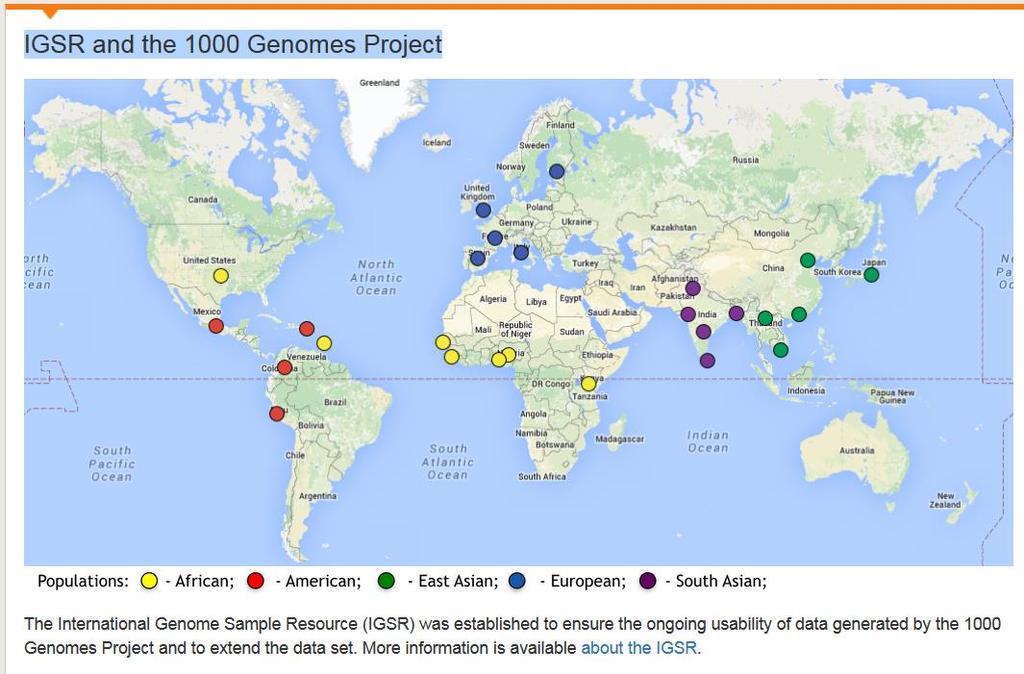
Task: Click the green marker over Thailand label
Action: pyautogui.click(x=765, y=319)
